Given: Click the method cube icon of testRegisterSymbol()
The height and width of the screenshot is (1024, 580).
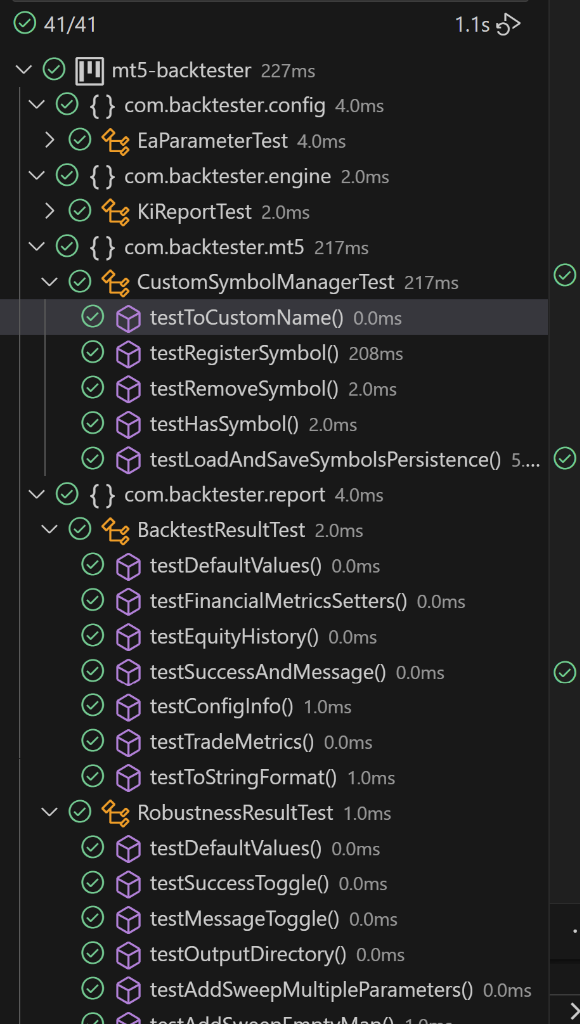Looking at the screenshot, I should tap(128, 353).
